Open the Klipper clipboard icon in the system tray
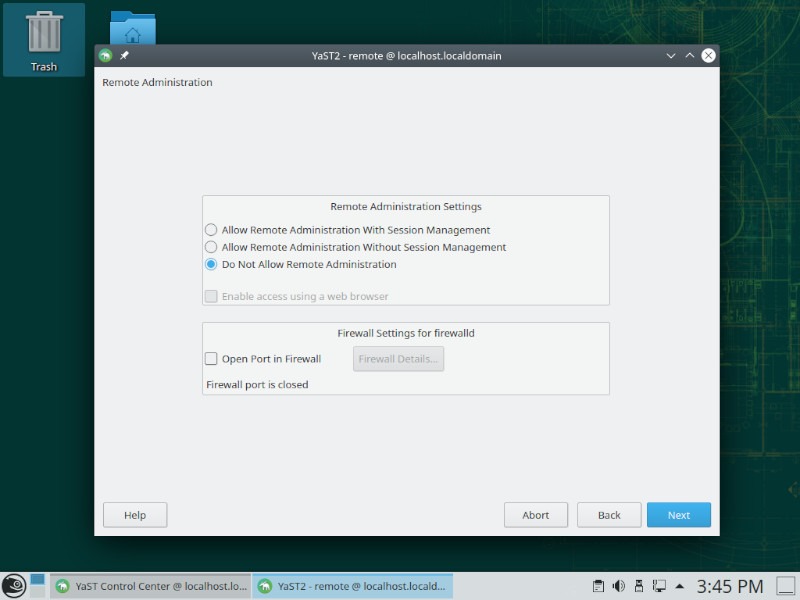 [x=598, y=585]
